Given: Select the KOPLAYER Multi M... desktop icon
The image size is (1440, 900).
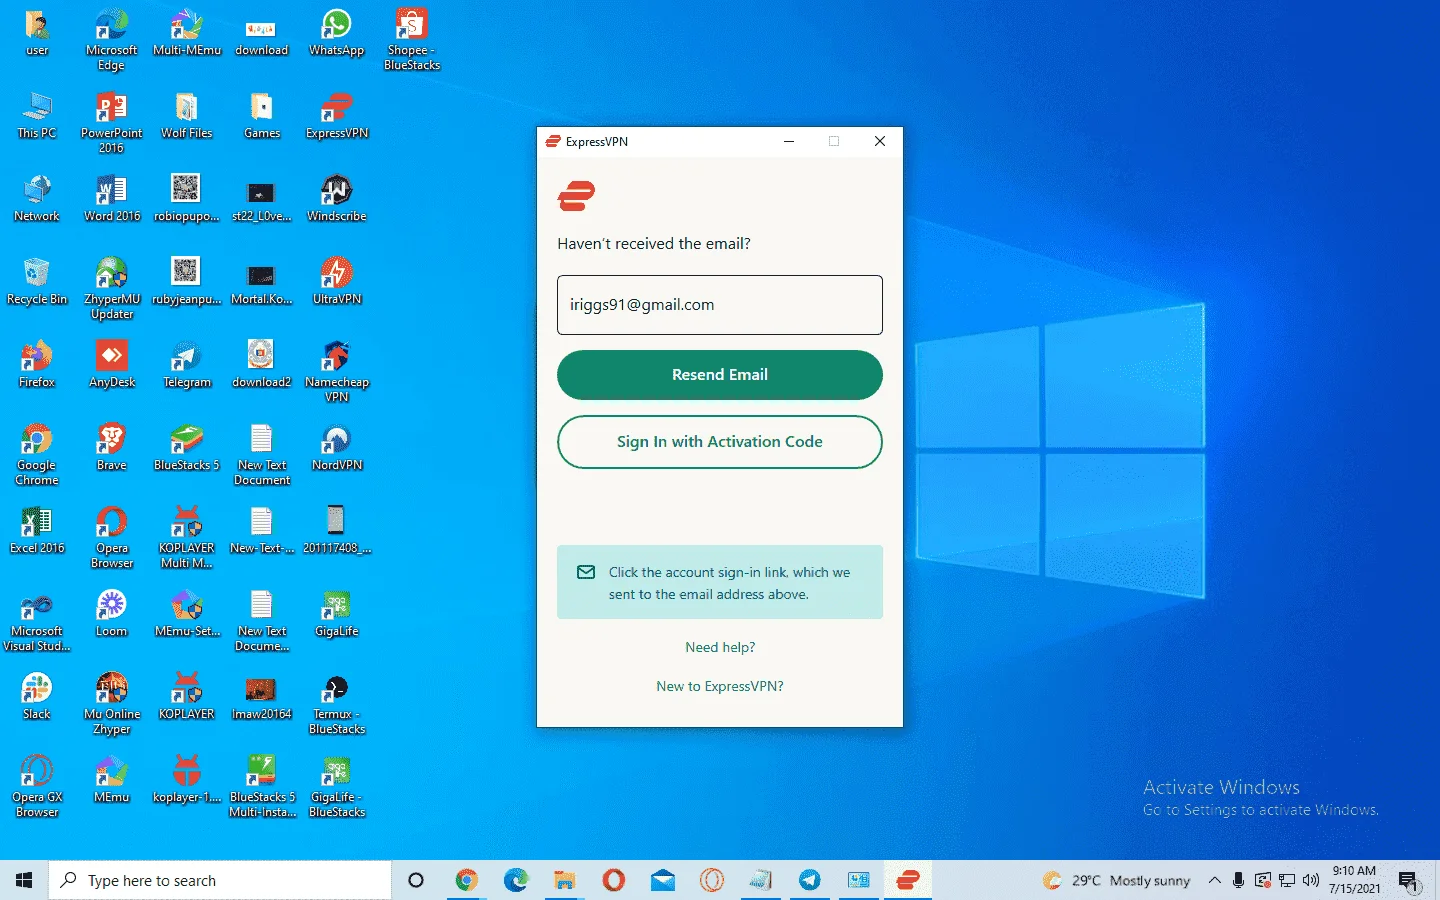Looking at the screenshot, I should pos(187,538).
